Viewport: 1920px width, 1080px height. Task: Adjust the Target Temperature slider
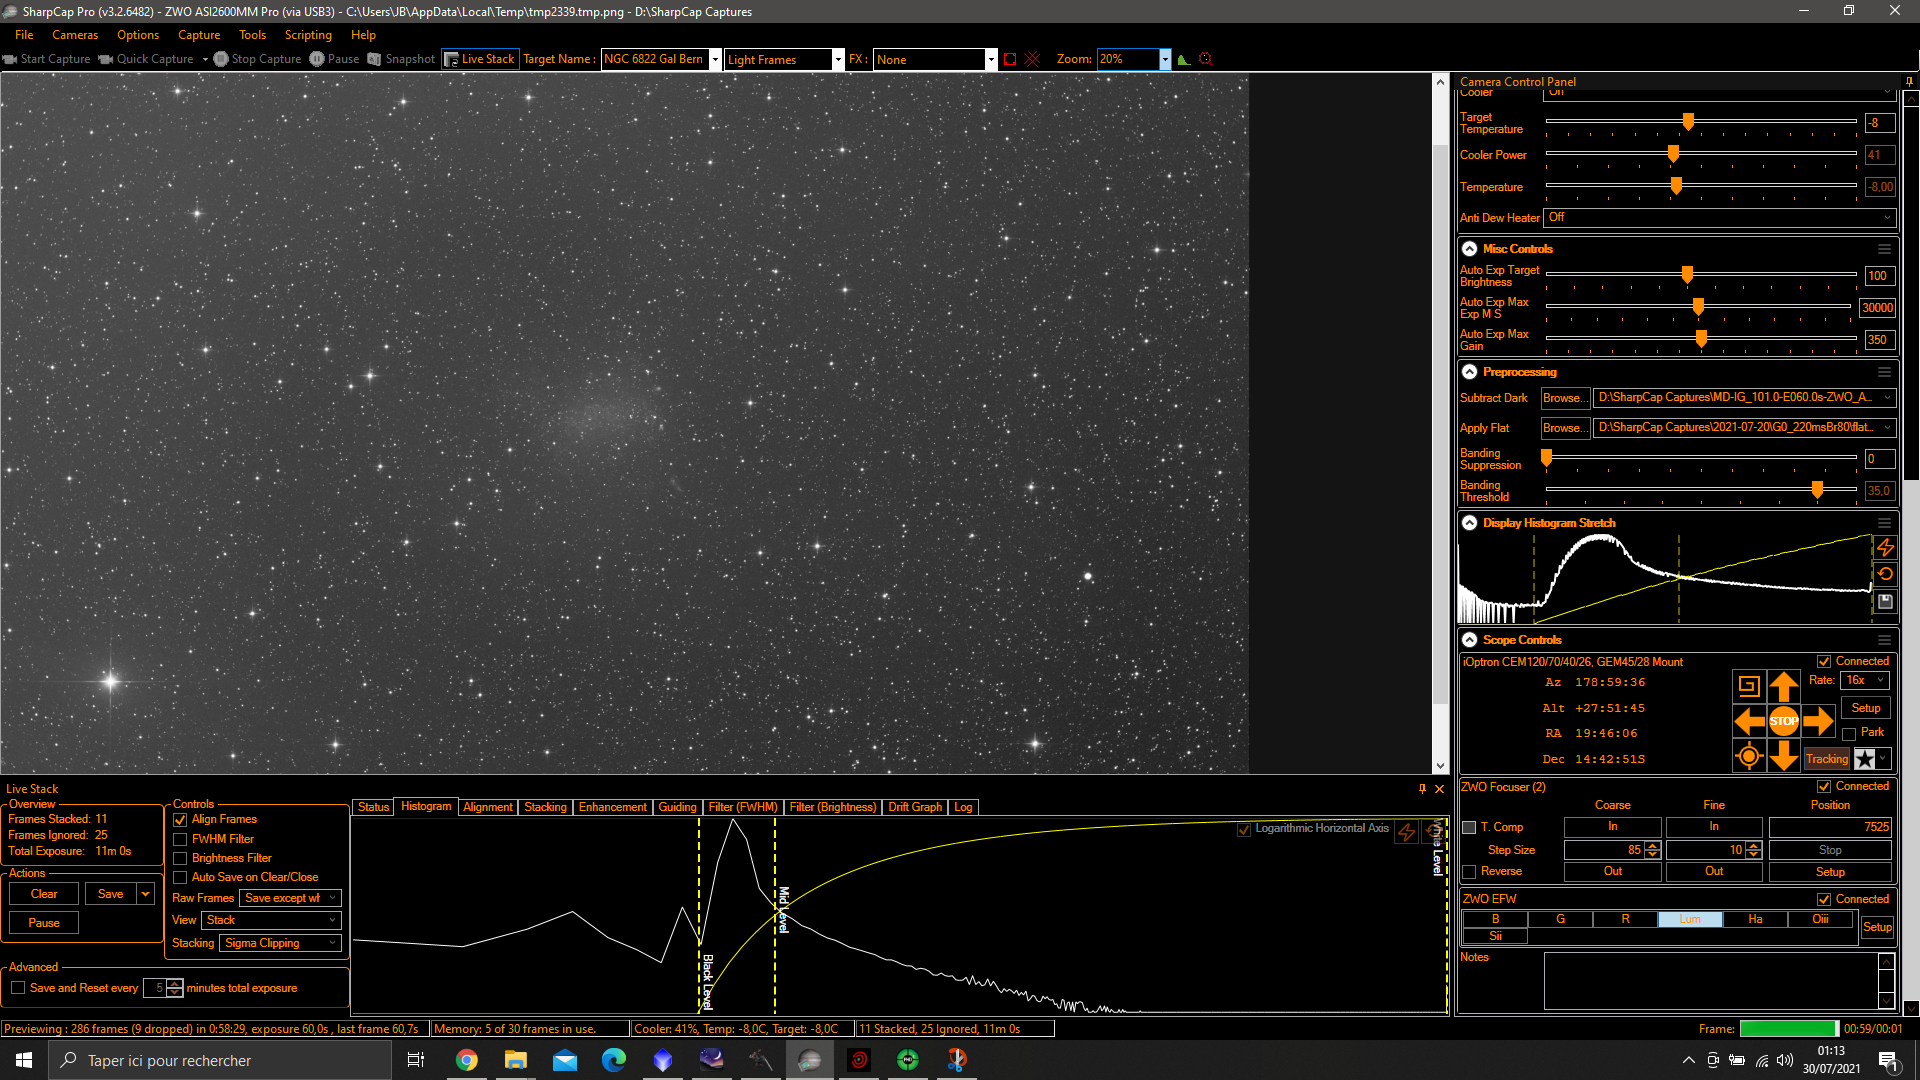1688,122
